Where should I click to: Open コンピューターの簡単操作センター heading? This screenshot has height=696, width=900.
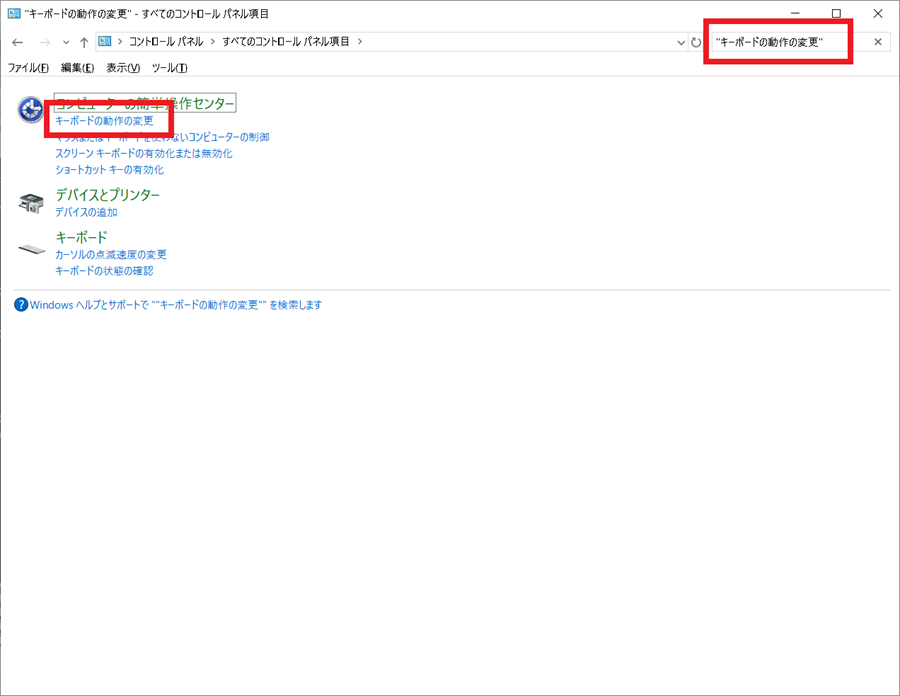coord(145,103)
